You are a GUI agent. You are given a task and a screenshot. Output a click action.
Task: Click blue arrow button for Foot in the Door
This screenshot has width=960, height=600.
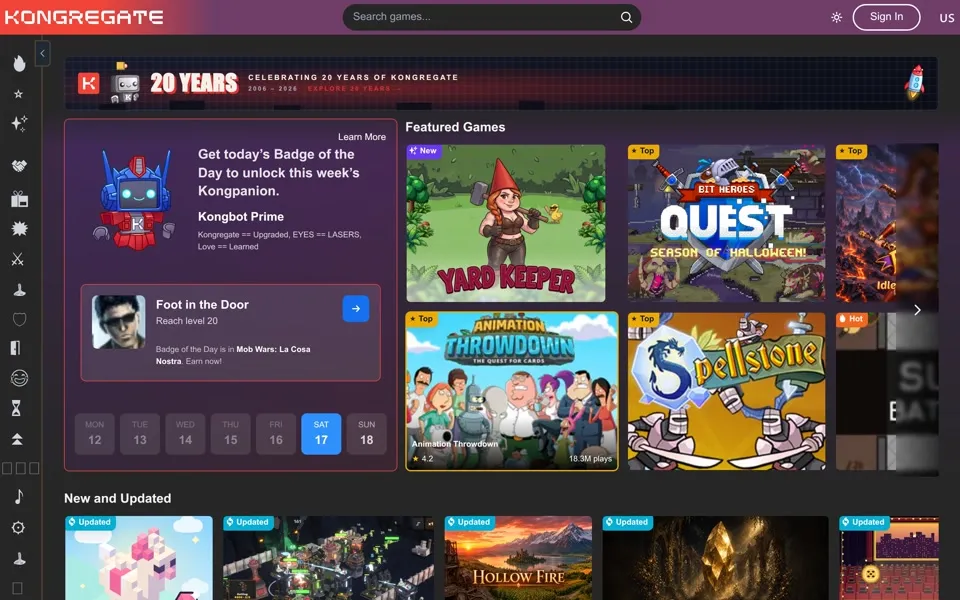coord(356,309)
